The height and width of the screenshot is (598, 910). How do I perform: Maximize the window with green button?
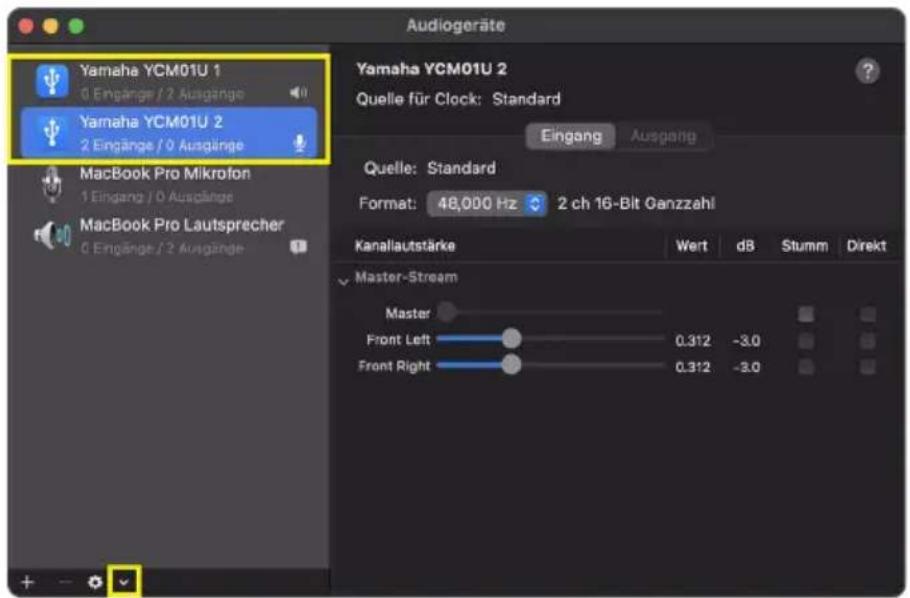pyautogui.click(x=77, y=26)
